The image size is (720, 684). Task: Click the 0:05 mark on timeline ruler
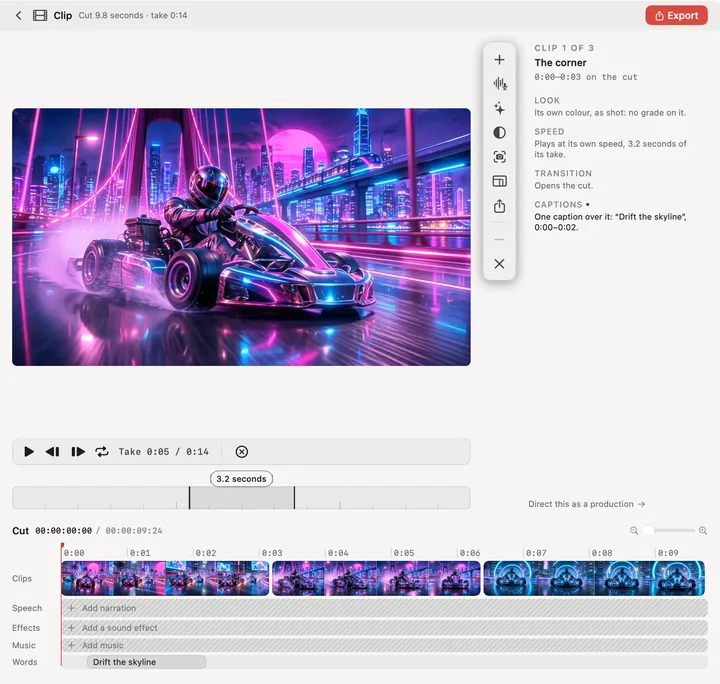tap(404, 553)
